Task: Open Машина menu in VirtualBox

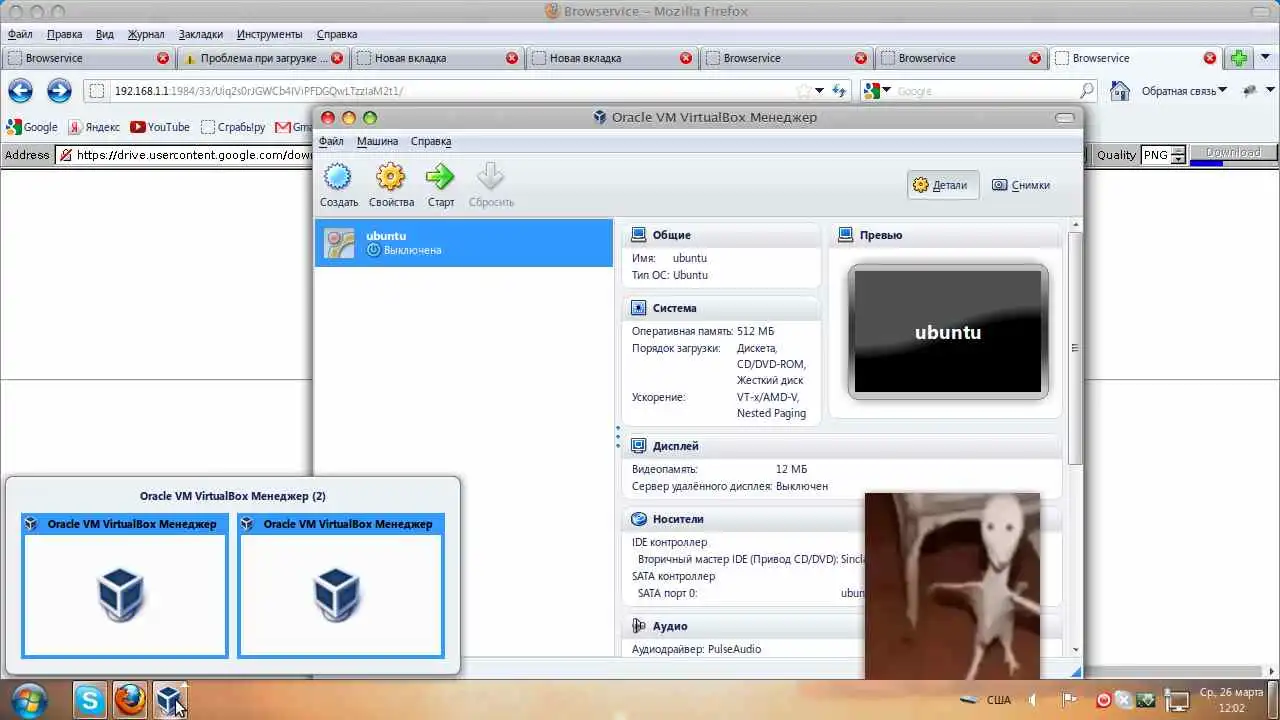Action: pos(377,141)
